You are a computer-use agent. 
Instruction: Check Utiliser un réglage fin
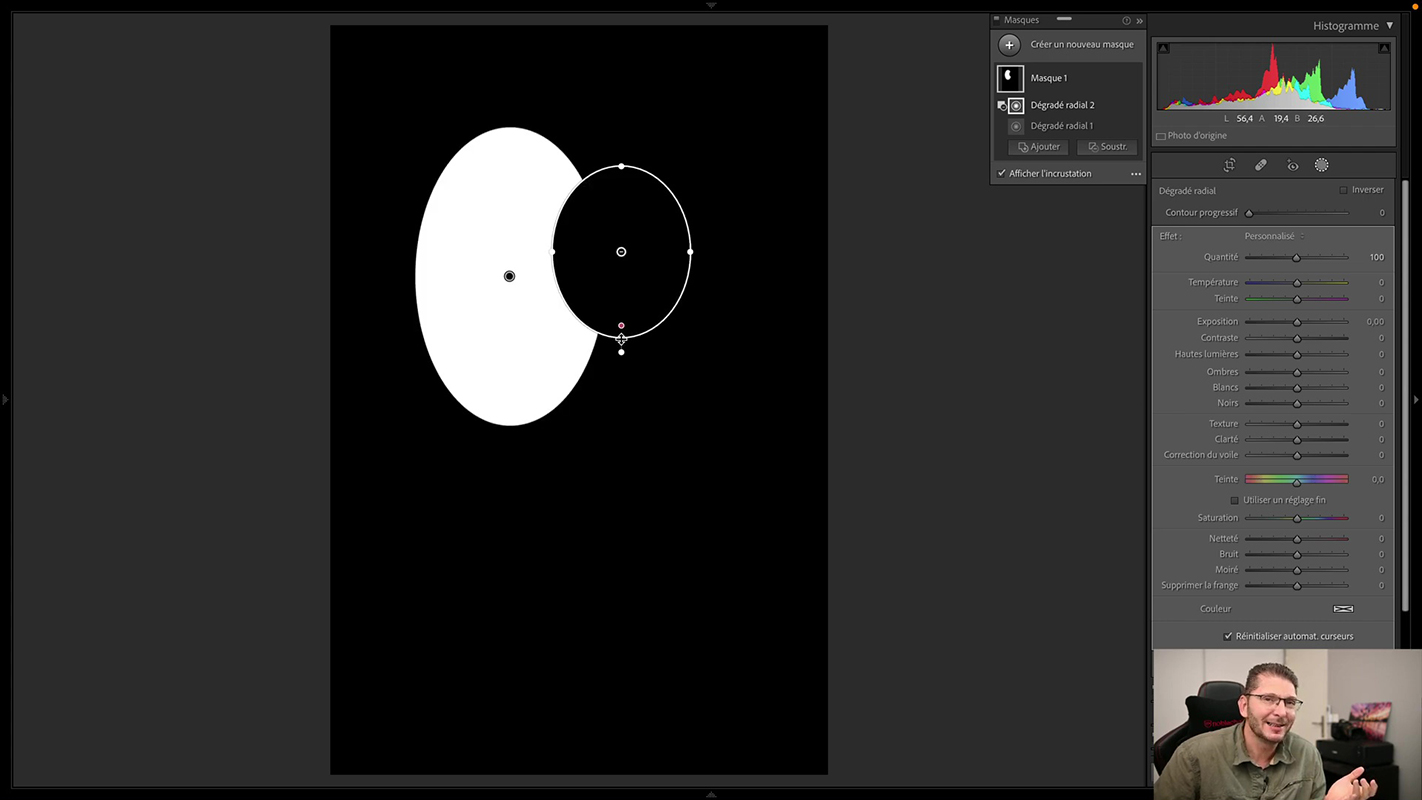[x=1234, y=500]
